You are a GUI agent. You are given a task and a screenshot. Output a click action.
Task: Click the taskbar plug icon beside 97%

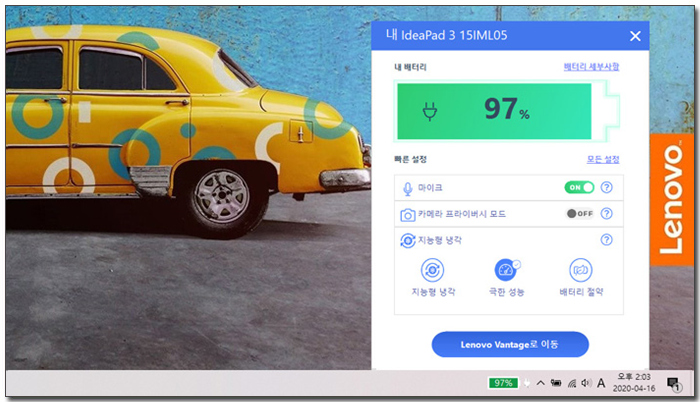[526, 383]
